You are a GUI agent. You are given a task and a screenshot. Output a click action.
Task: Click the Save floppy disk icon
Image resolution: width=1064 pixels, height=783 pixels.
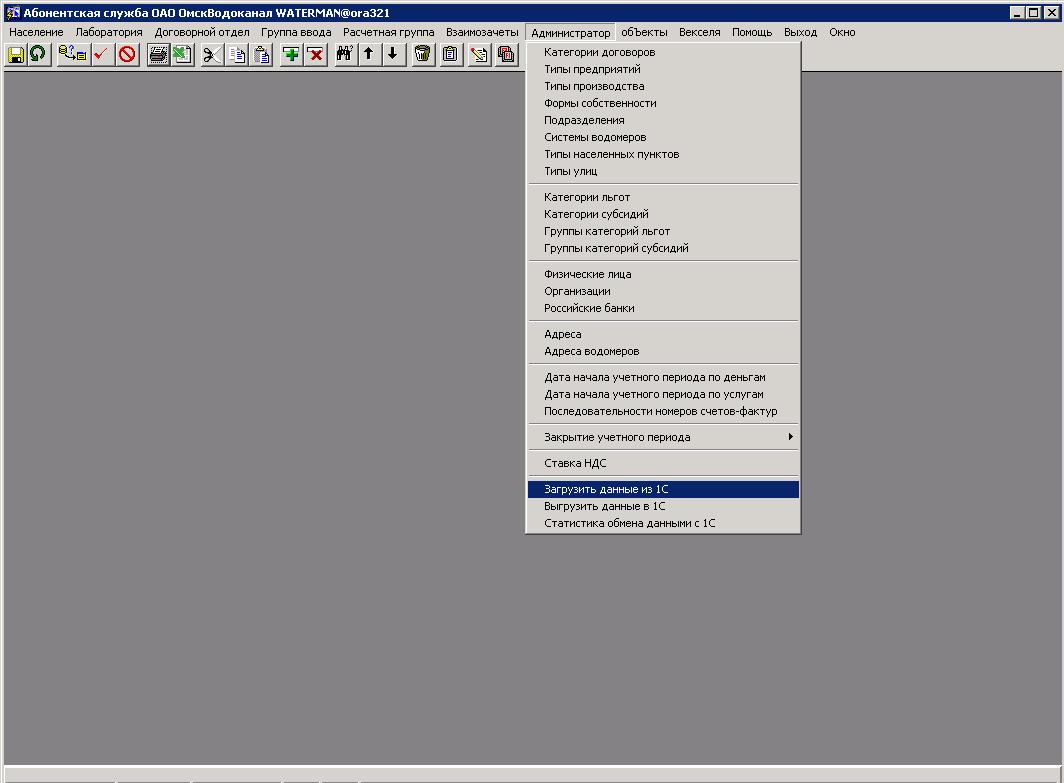[16, 54]
